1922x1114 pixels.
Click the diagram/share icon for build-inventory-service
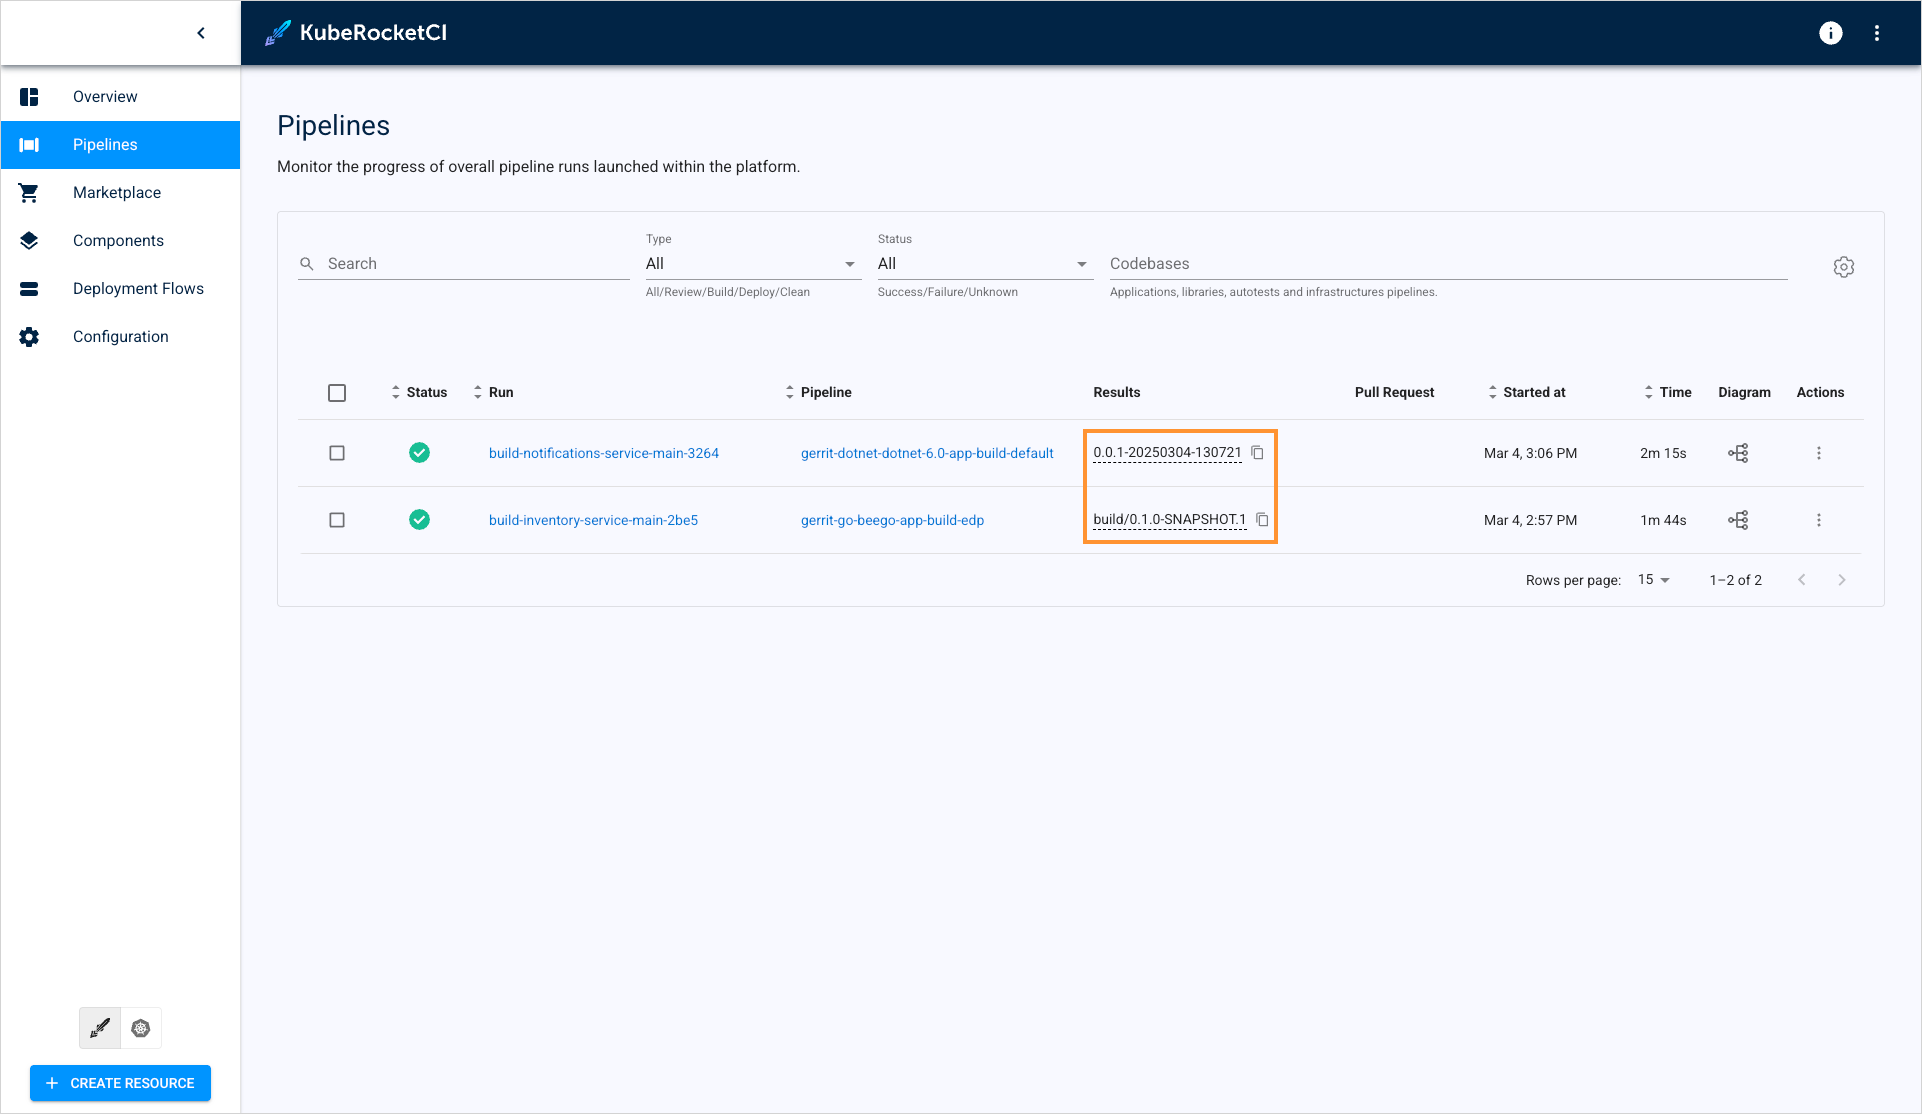click(1738, 520)
